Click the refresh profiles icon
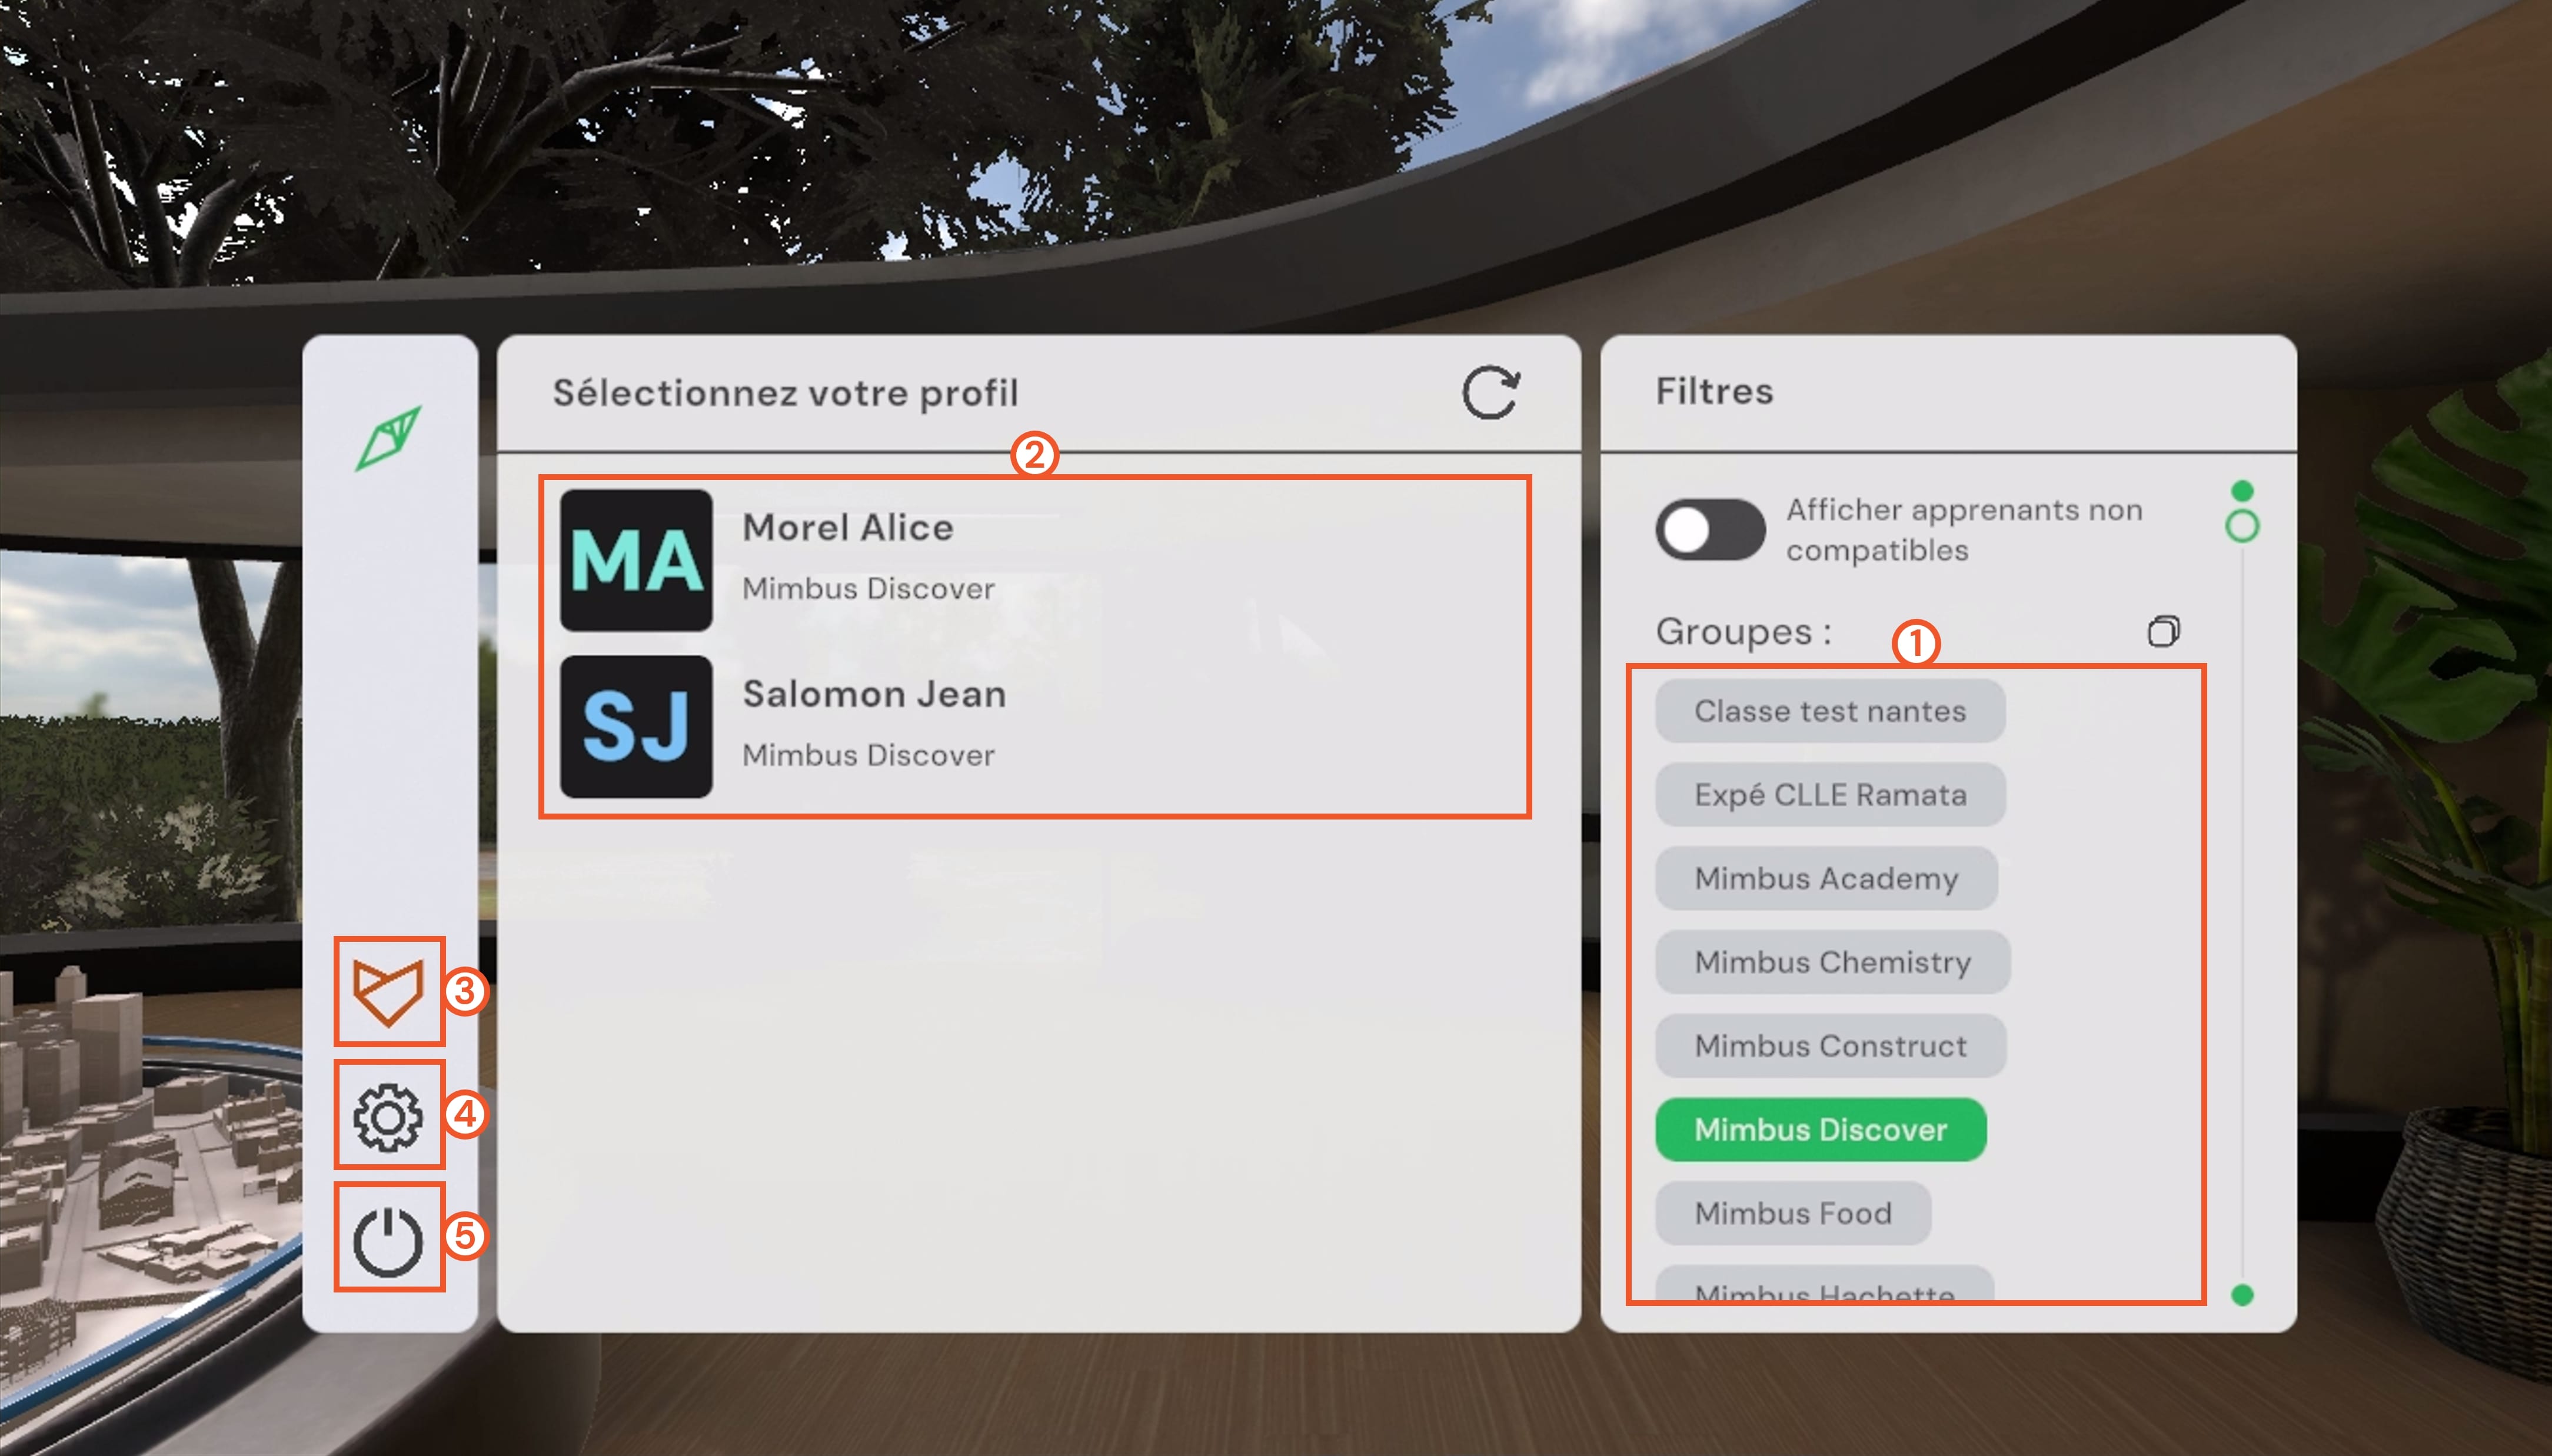Screen dimensions: 2552x1456 [x=1490, y=392]
